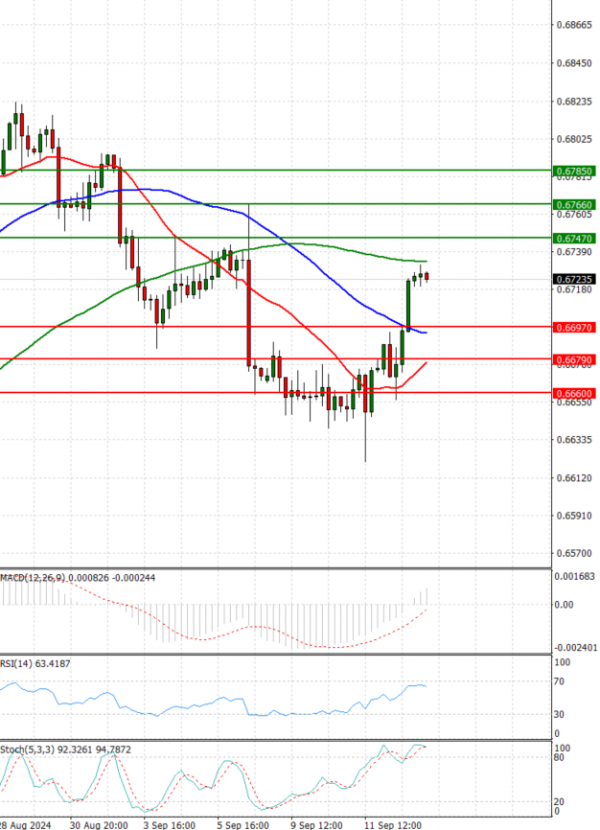The image size is (600, 830).
Task: Click the -0.002401 MACD scale value
Action: click(x=575, y=648)
